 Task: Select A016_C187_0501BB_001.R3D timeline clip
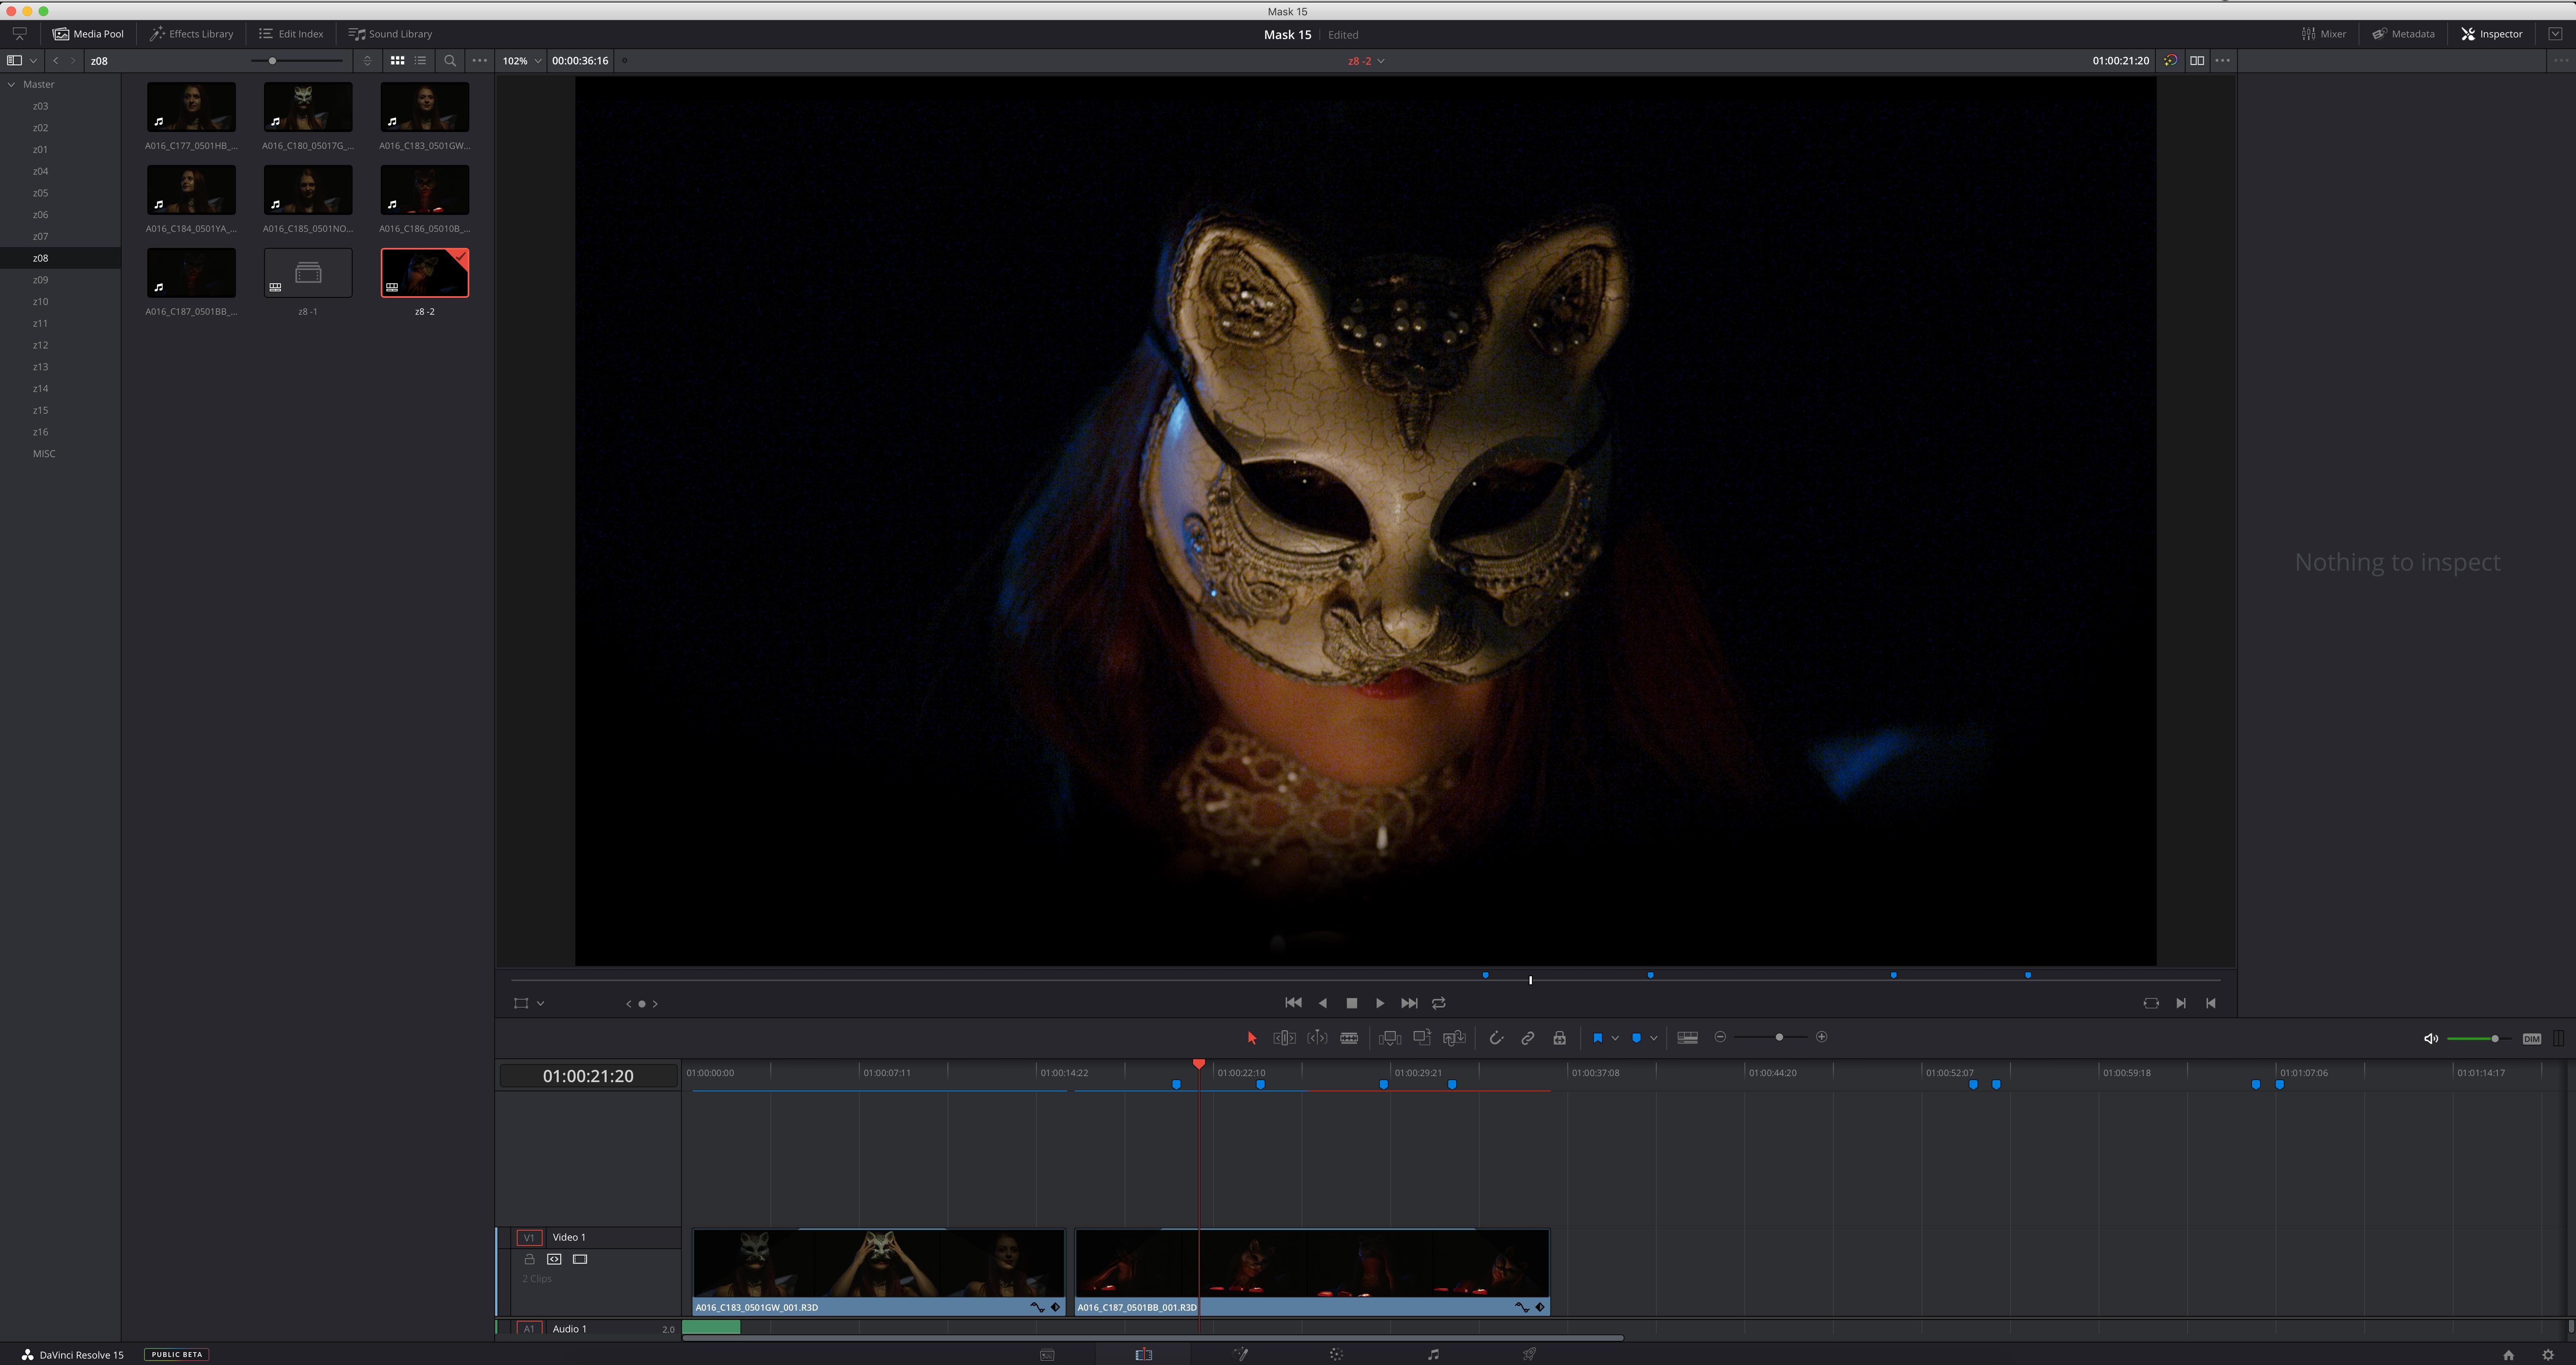click(1312, 1272)
